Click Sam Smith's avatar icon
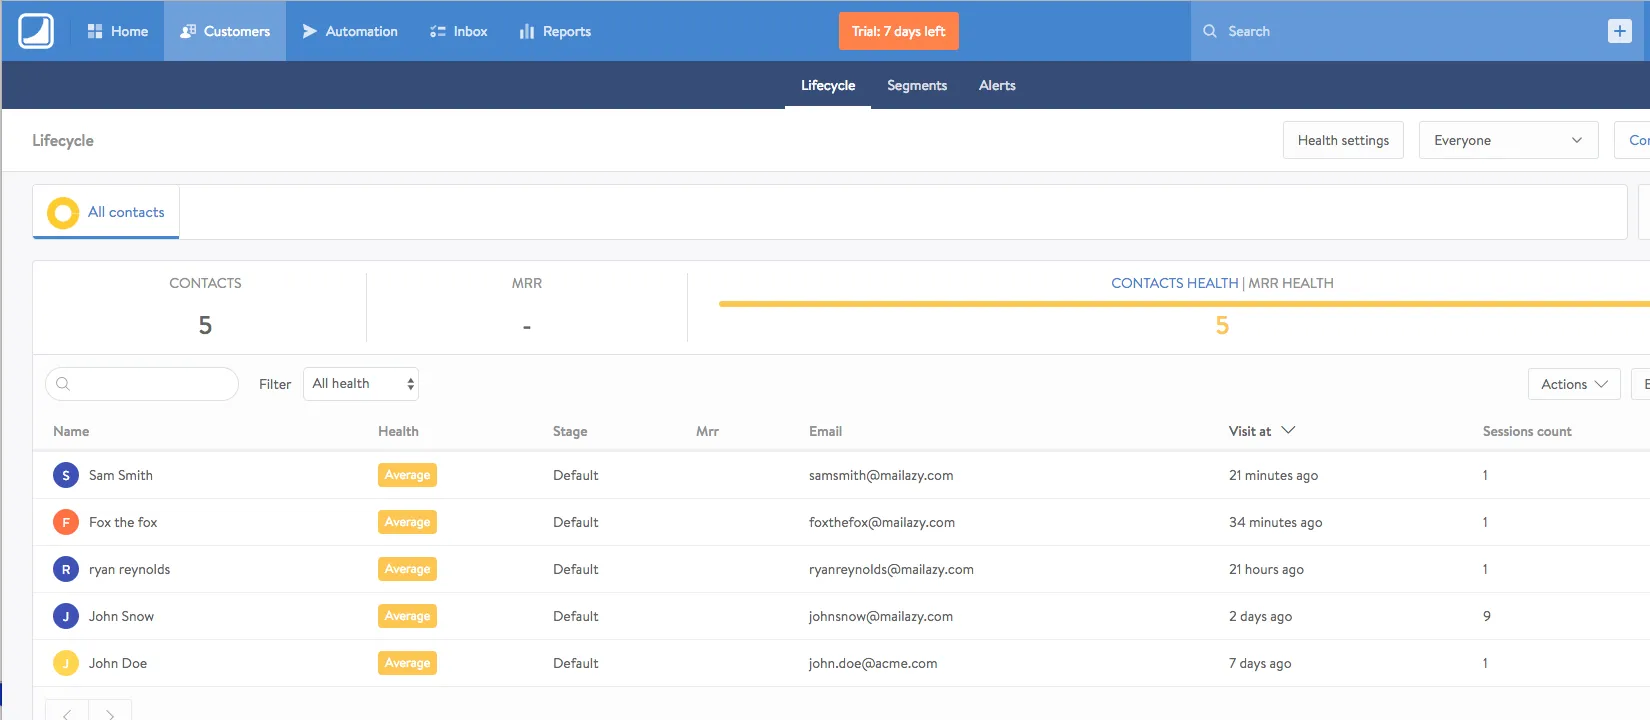This screenshot has height=720, width=1650. pos(66,475)
